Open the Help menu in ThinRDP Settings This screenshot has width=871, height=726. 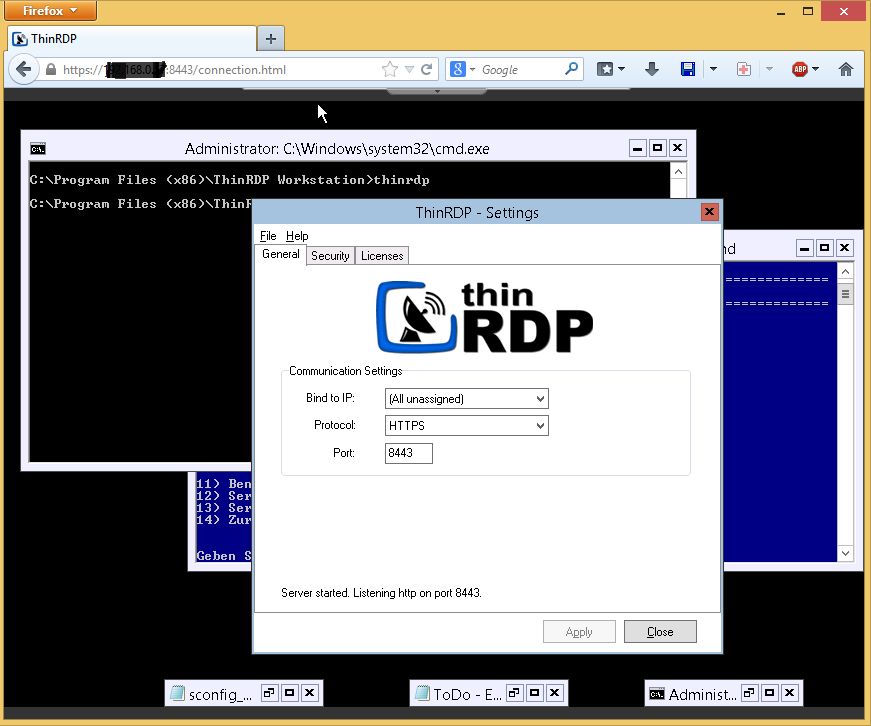[x=297, y=236]
